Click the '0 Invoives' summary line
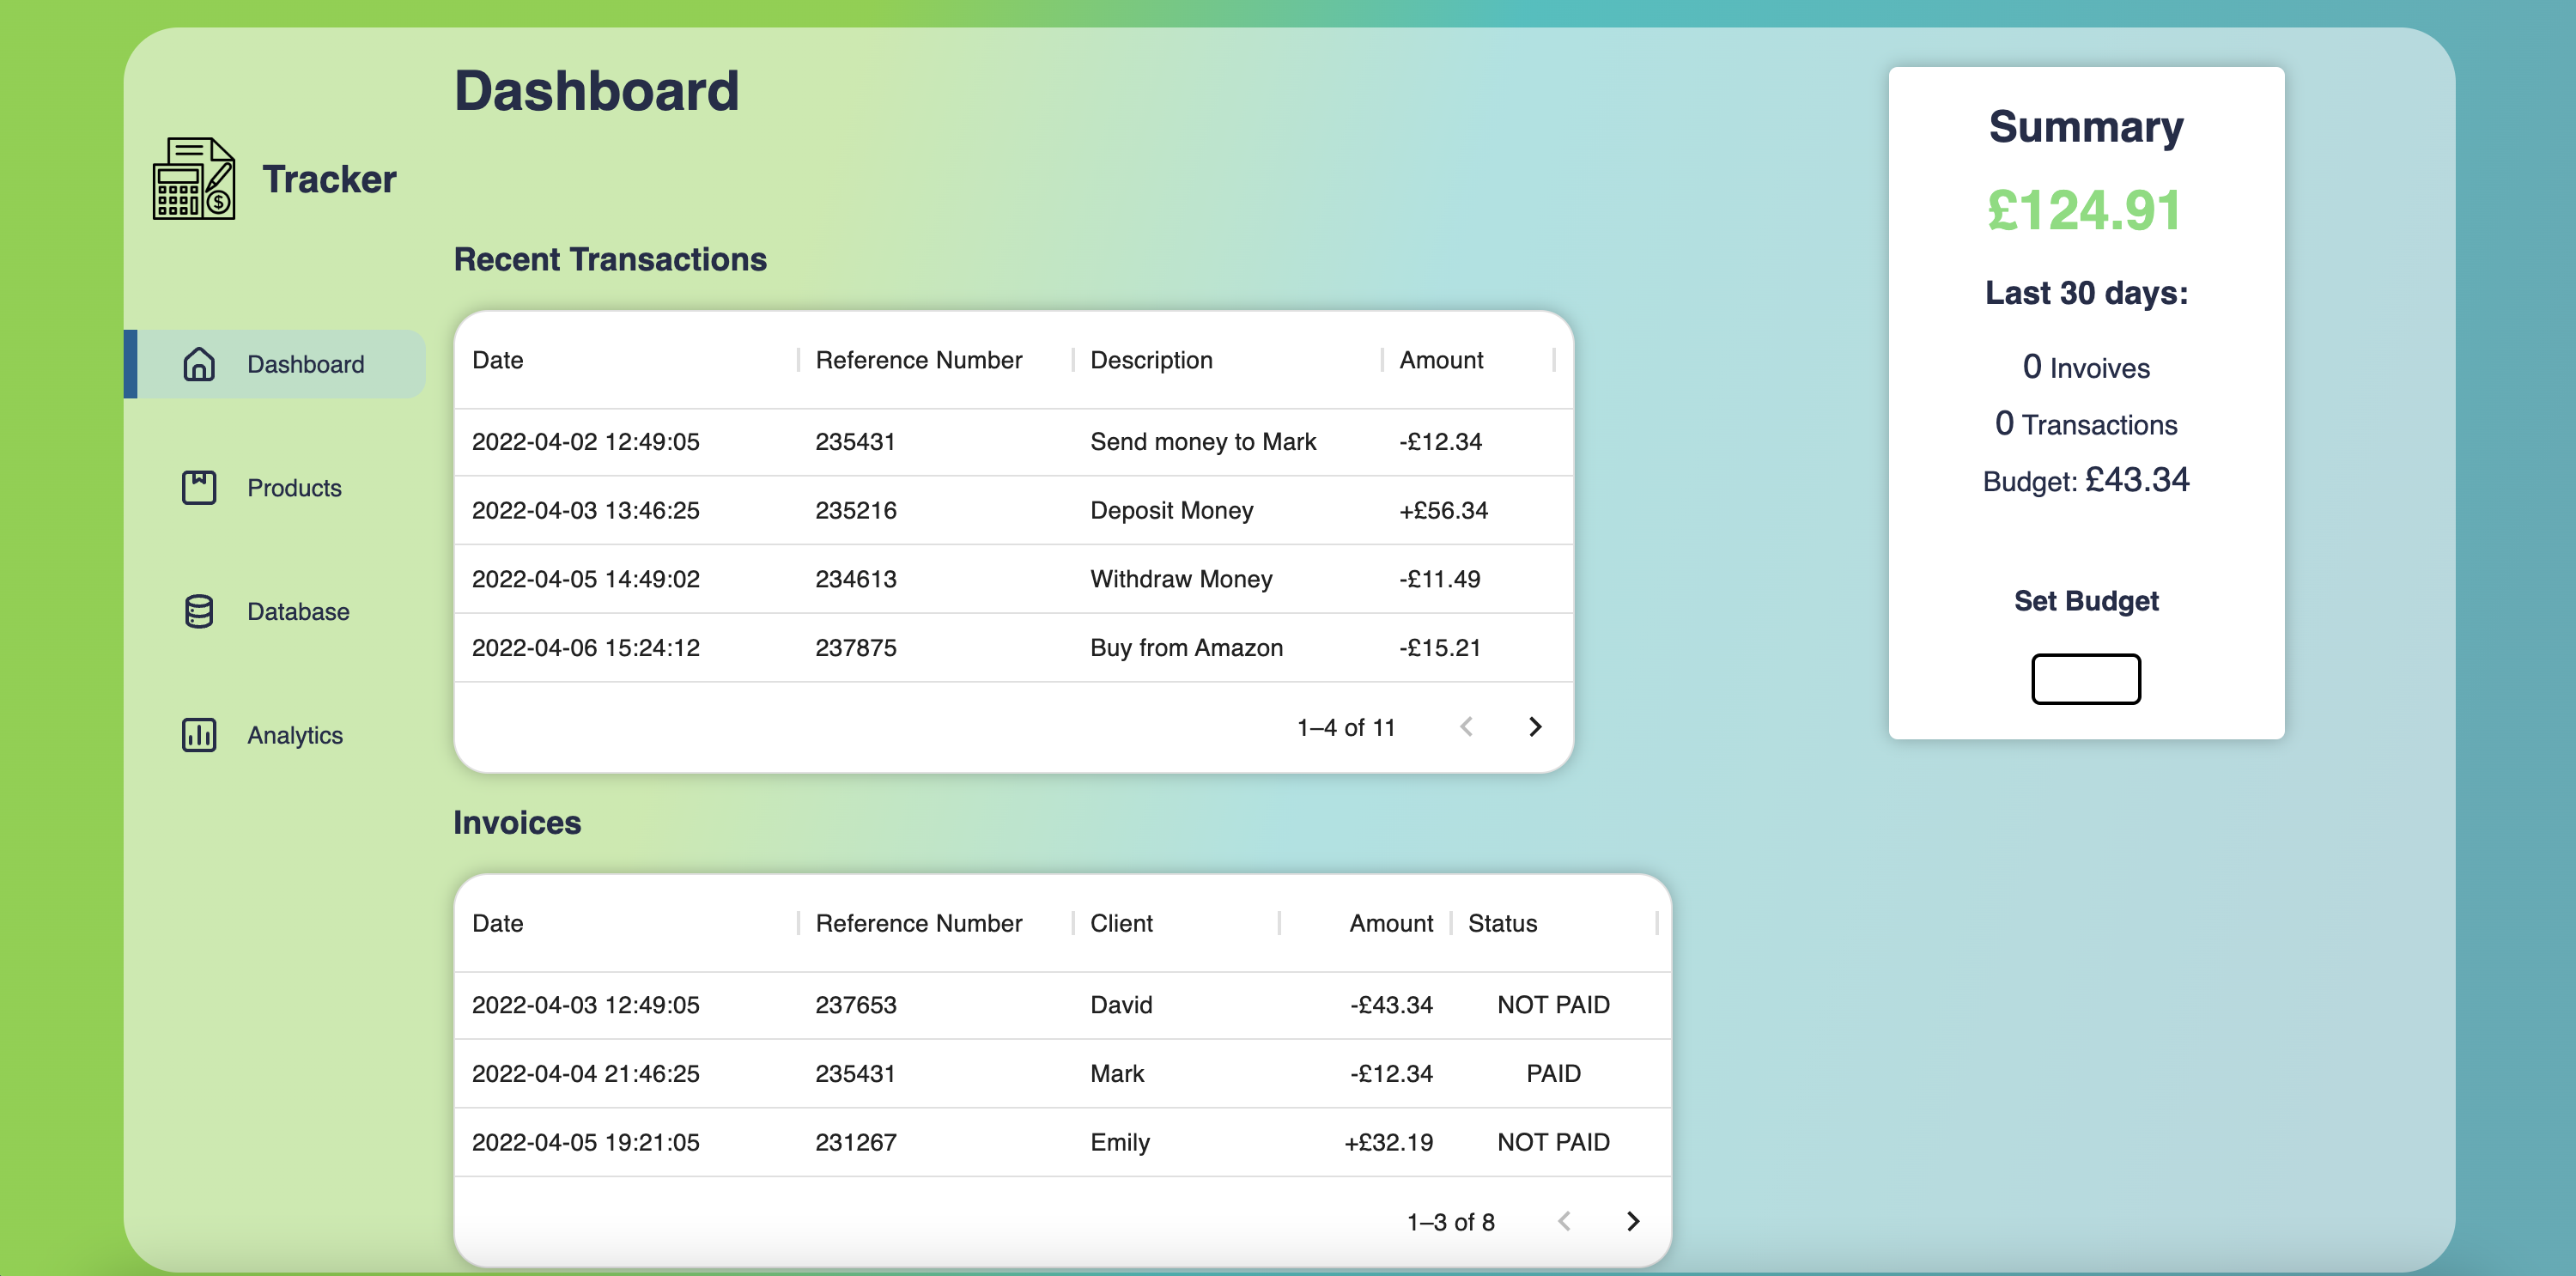Screen dimensions: 2576x1276 pyautogui.click(x=2086, y=367)
